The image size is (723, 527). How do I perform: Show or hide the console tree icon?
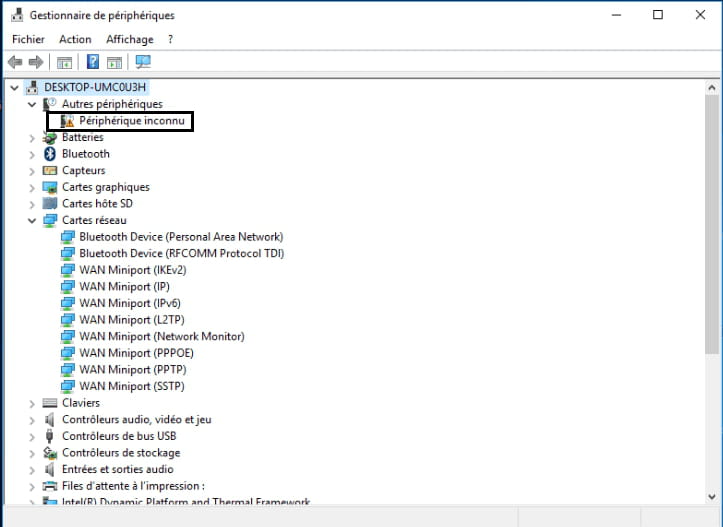(65, 62)
